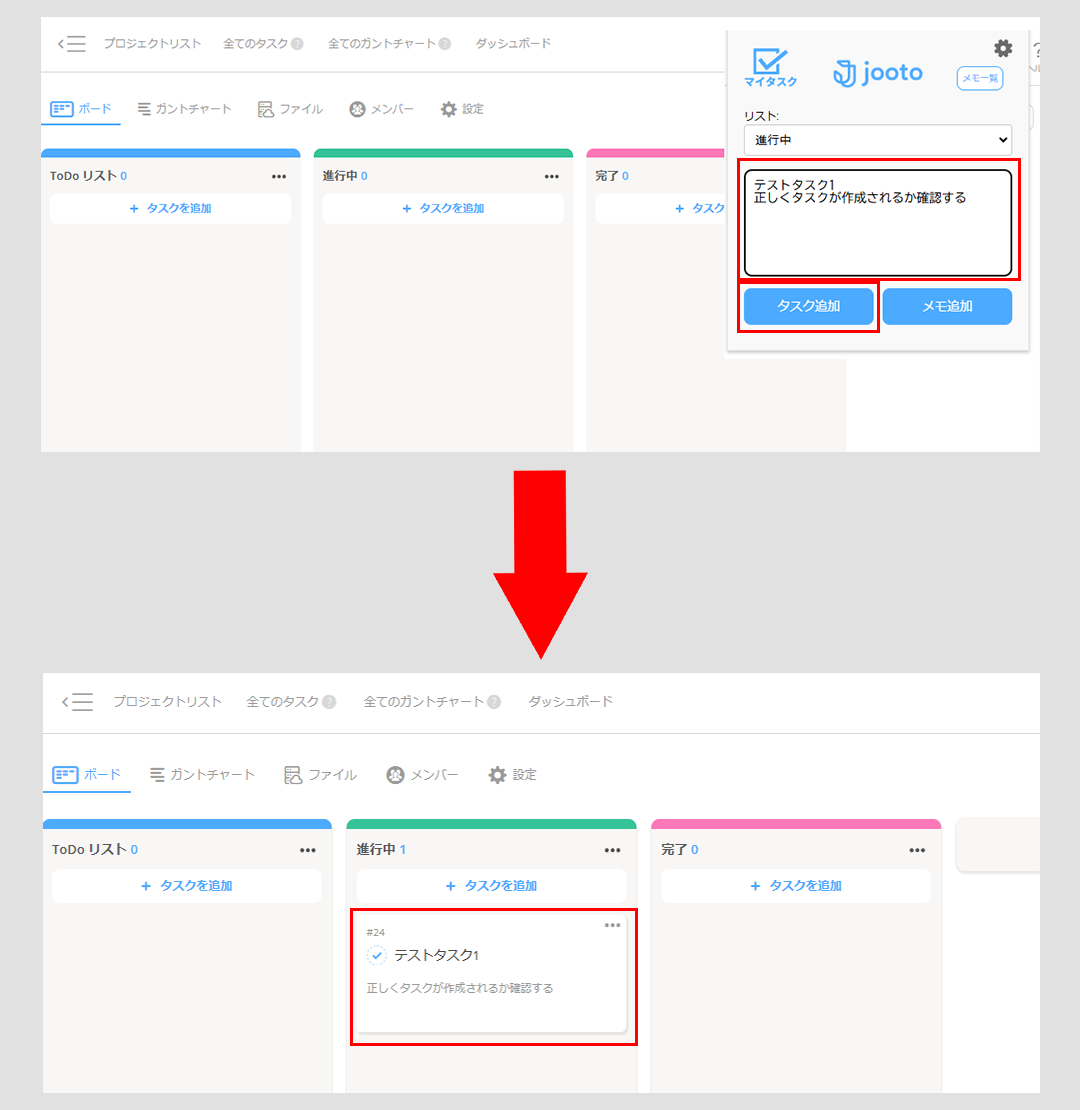Go to ダッシュボード in the lower screenshot's top navigation
This screenshot has width=1080, height=1110.
click(570, 702)
